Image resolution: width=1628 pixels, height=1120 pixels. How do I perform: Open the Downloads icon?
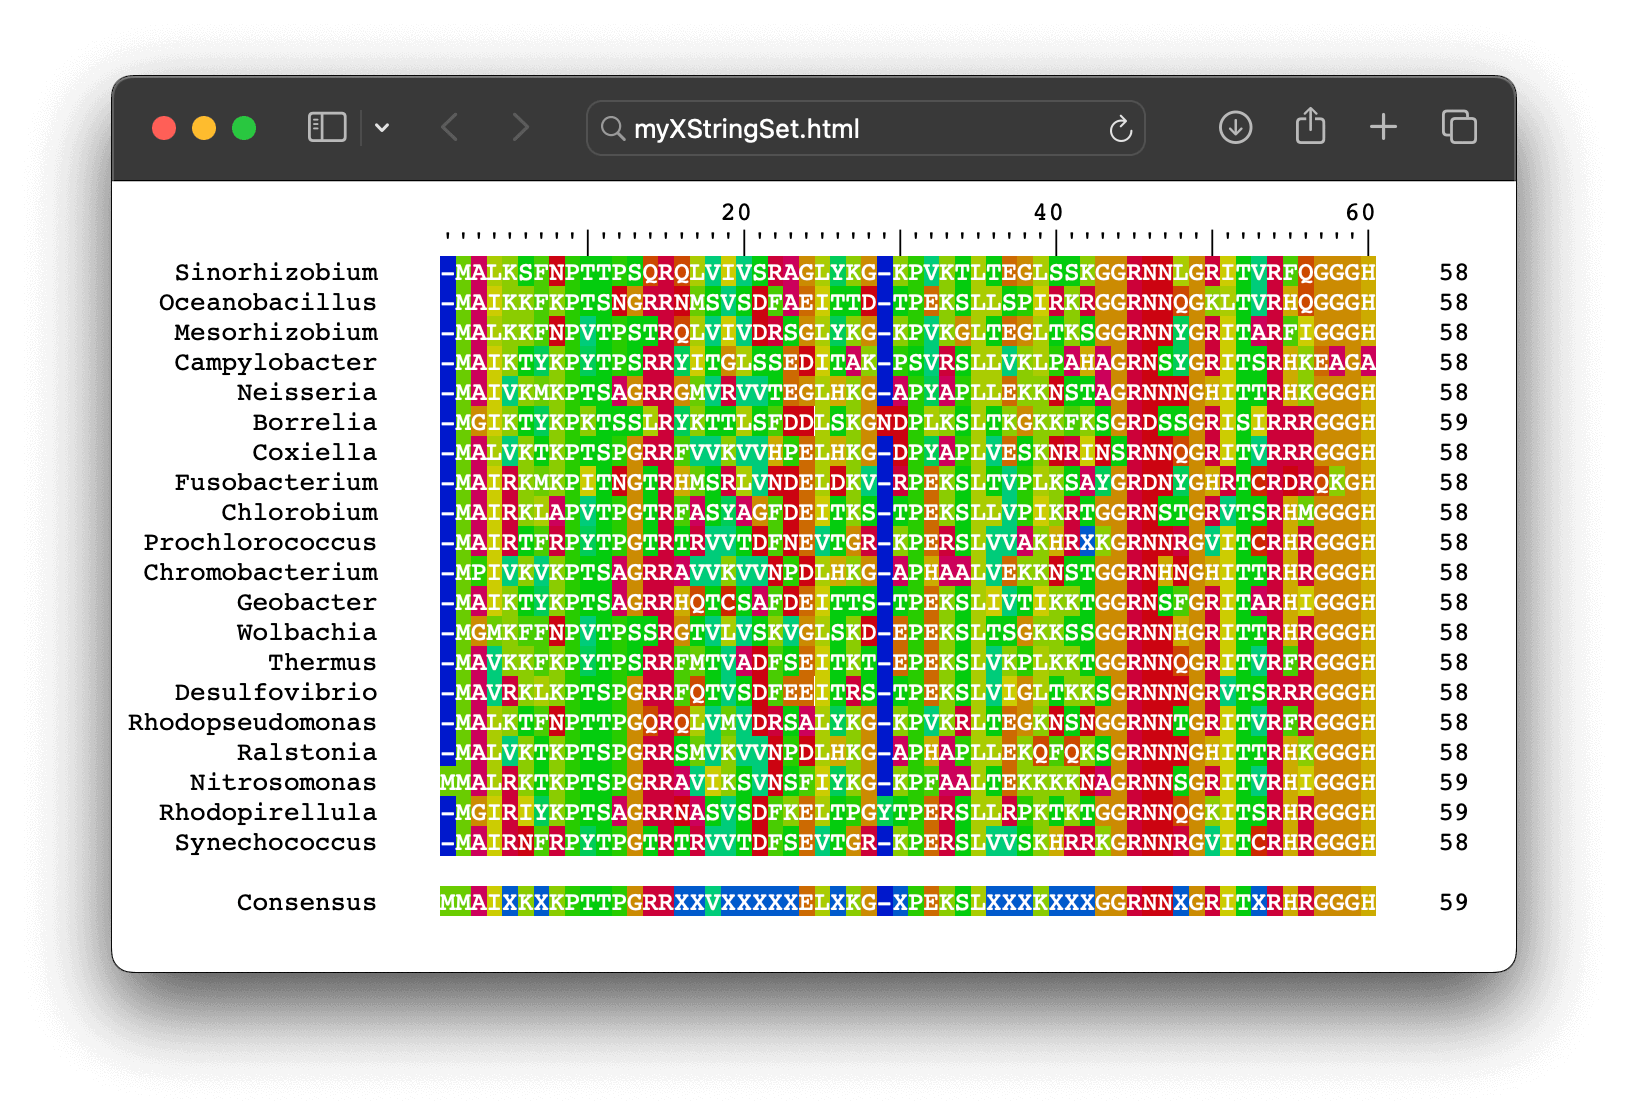[x=1235, y=128]
